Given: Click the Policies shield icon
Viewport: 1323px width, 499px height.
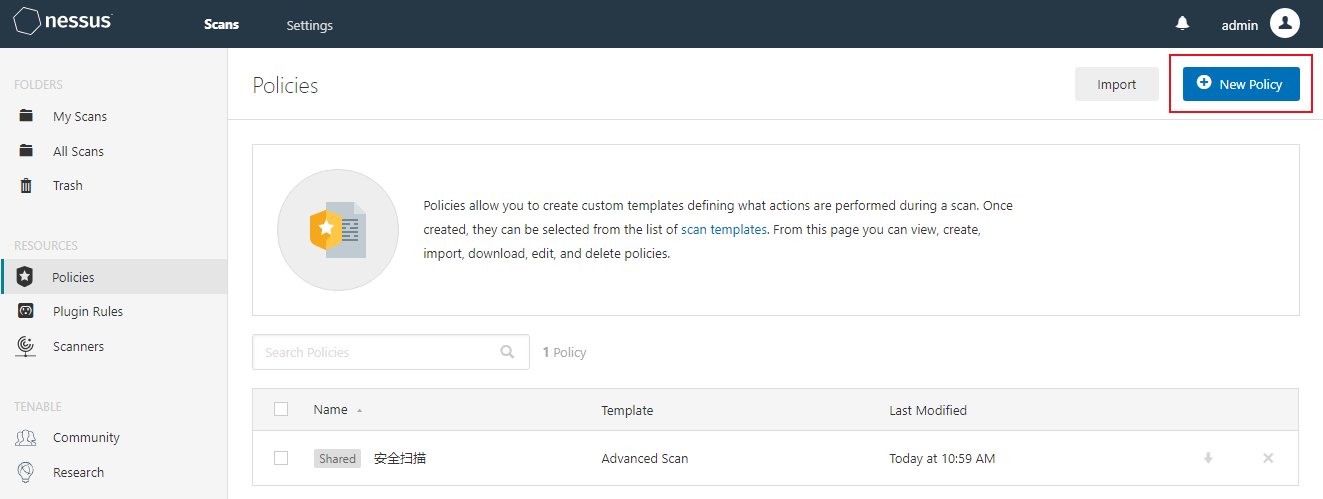Looking at the screenshot, I should click(x=26, y=277).
